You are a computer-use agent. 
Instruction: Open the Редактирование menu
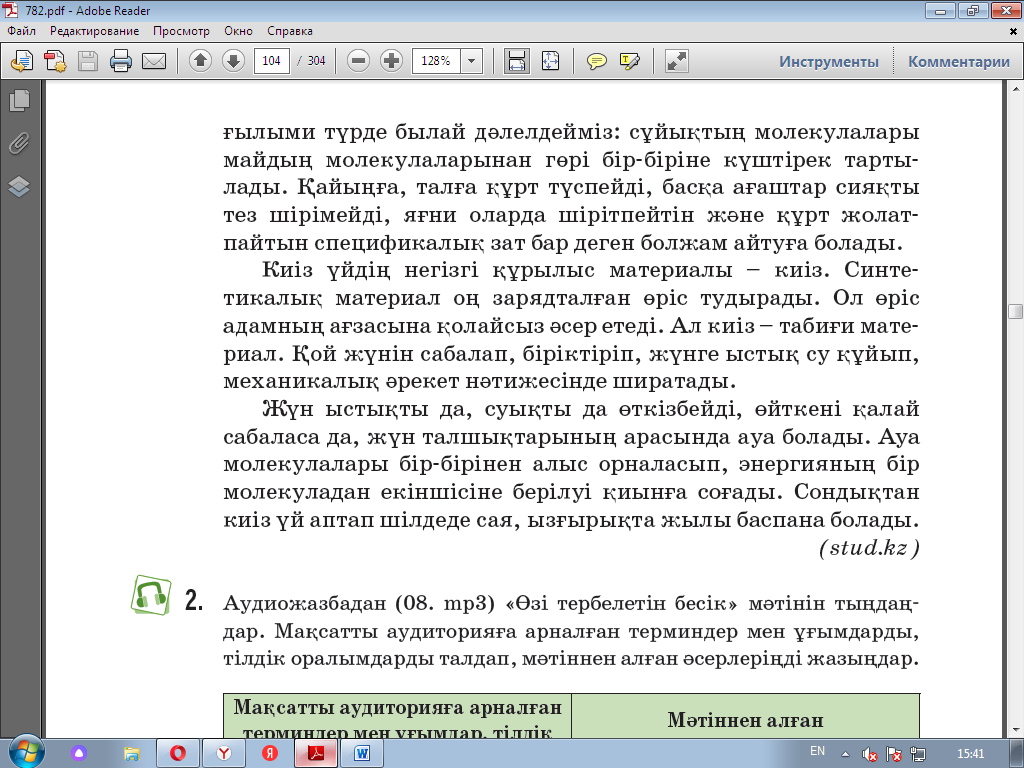pyautogui.click(x=95, y=31)
